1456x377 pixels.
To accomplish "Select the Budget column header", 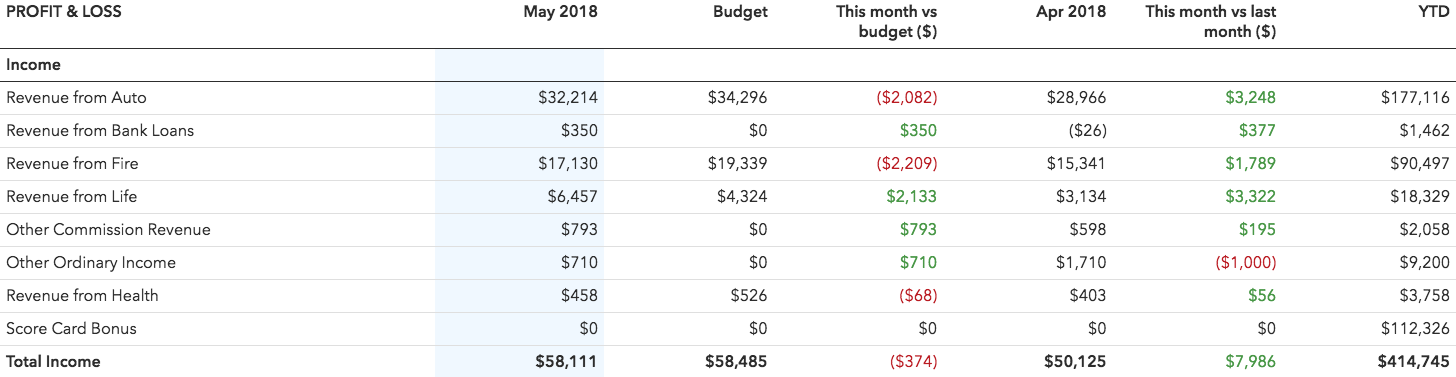I will [740, 12].
